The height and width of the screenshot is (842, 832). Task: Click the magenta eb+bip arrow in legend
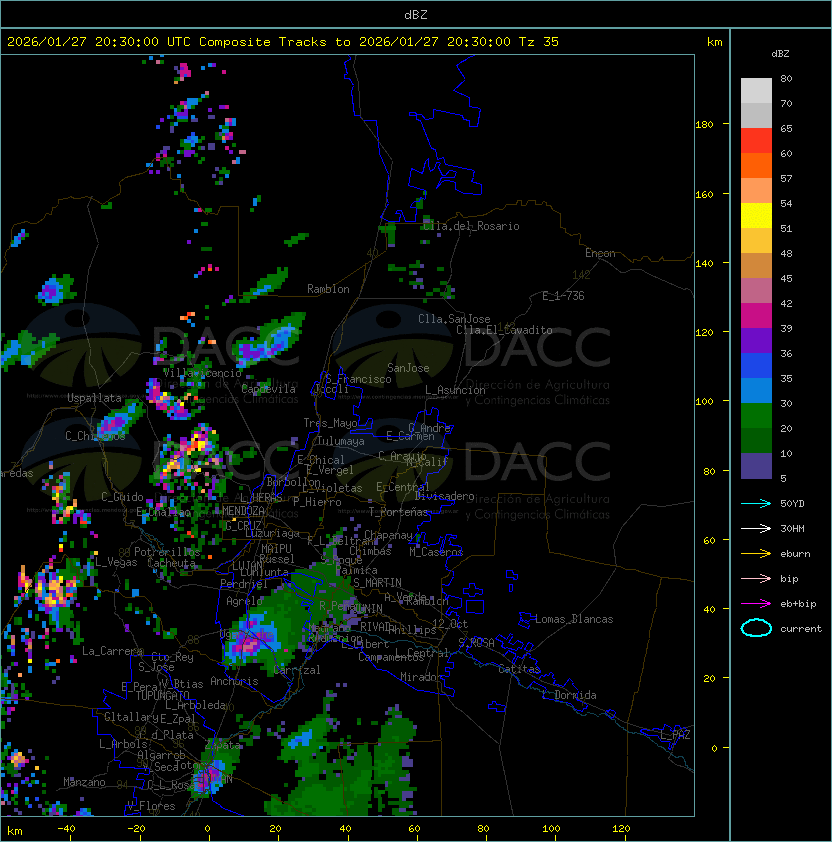point(756,604)
